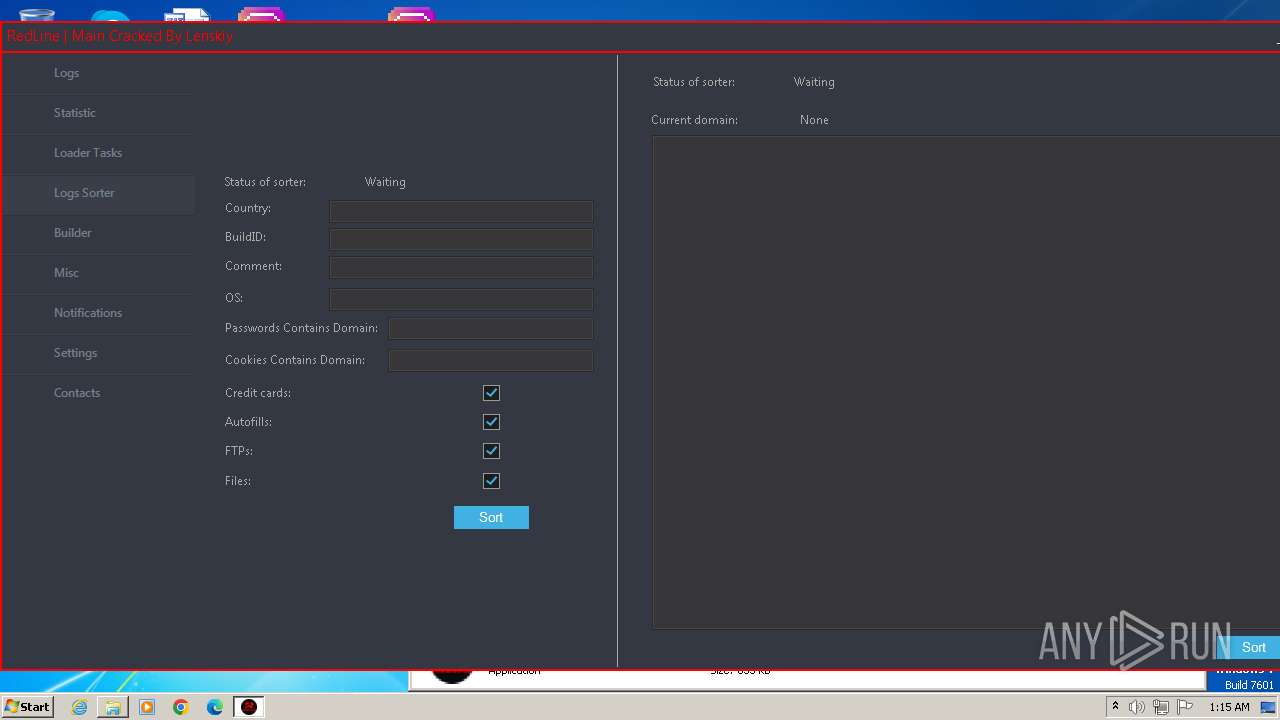
Task: Open the network tray icon
Action: 1161,707
